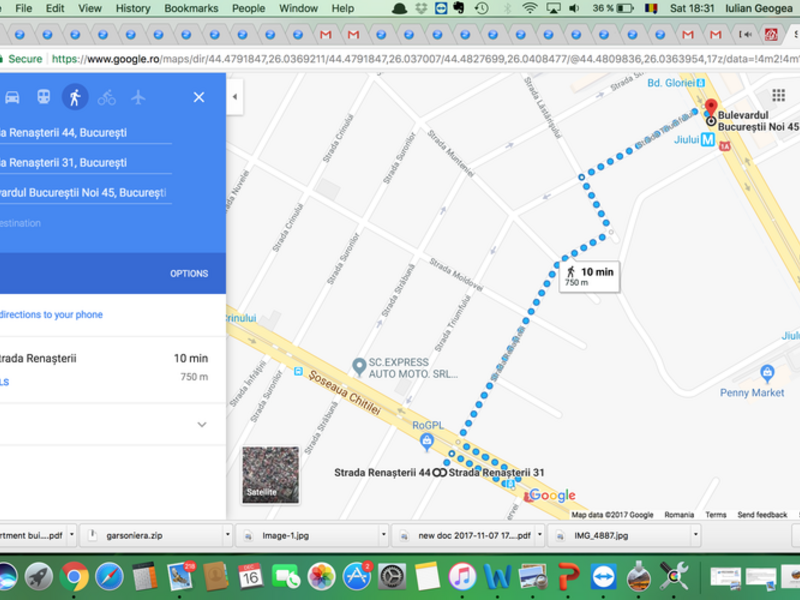
Task: Switch to Satellite view thumbnail
Action: tap(270, 474)
